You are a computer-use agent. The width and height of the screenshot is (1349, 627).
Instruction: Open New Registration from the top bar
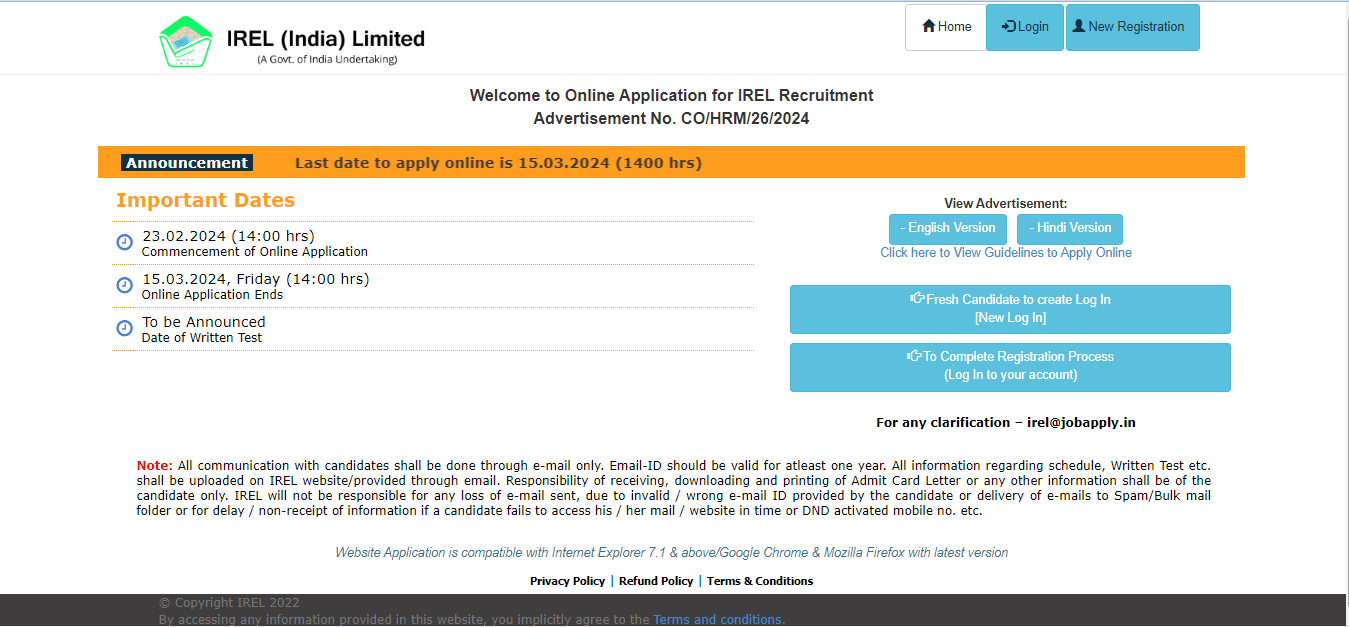click(1133, 27)
